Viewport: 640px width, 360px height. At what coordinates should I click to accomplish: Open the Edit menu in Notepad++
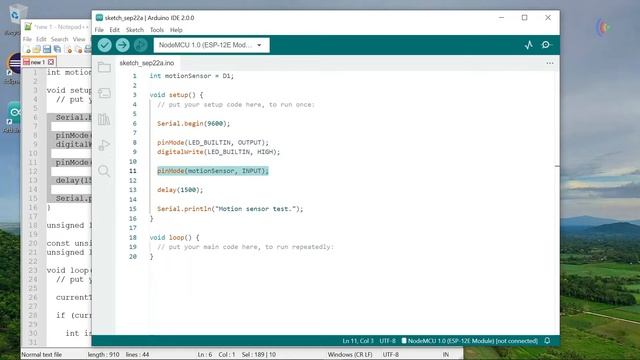41,39
